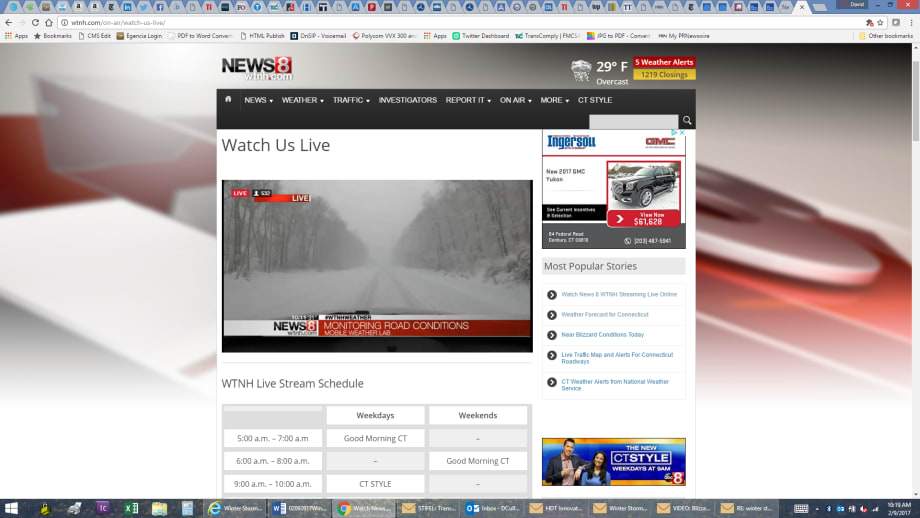Screen dimensions: 920x518
Task: Open the INVESTIGATORS menu item
Action: coord(407,100)
